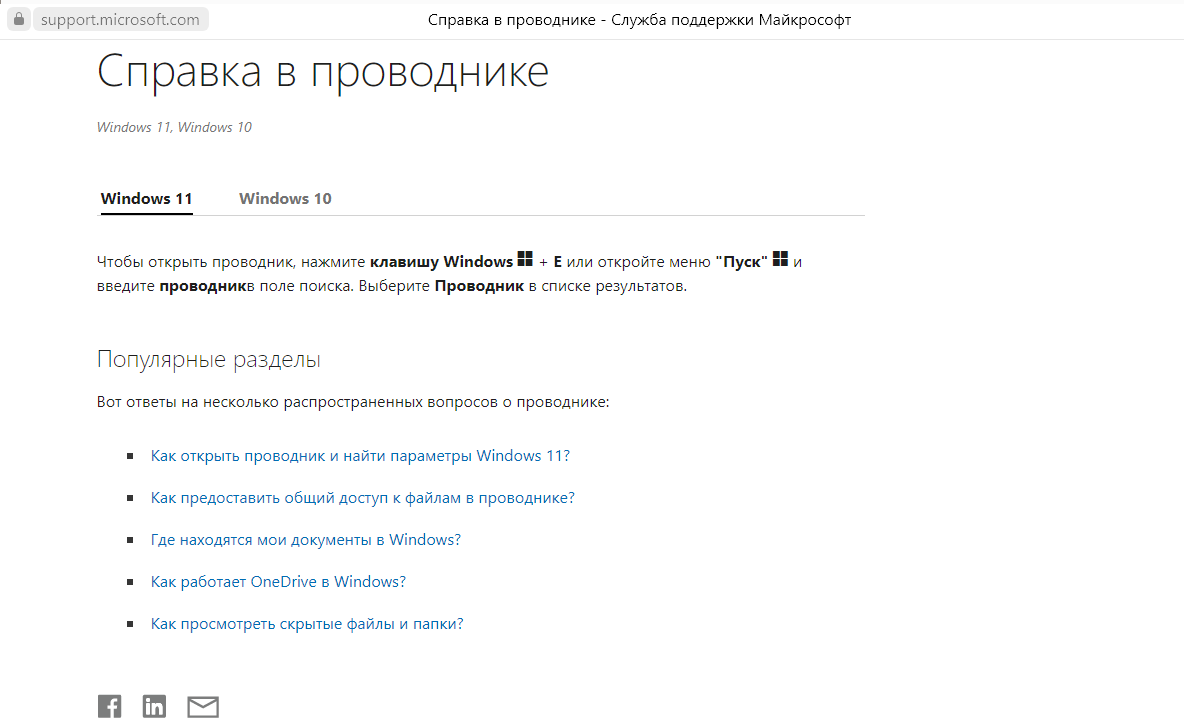Open link "Как работает OneDrive в Windows?"

click(278, 582)
